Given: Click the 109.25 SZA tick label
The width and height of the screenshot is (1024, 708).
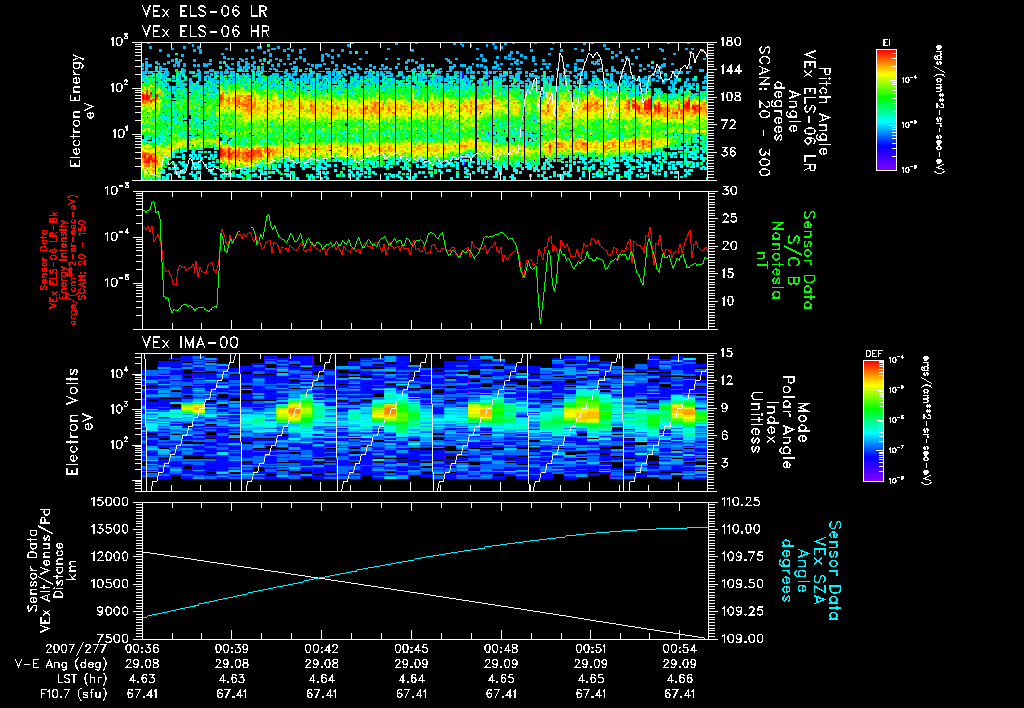Looking at the screenshot, I should (741, 611).
